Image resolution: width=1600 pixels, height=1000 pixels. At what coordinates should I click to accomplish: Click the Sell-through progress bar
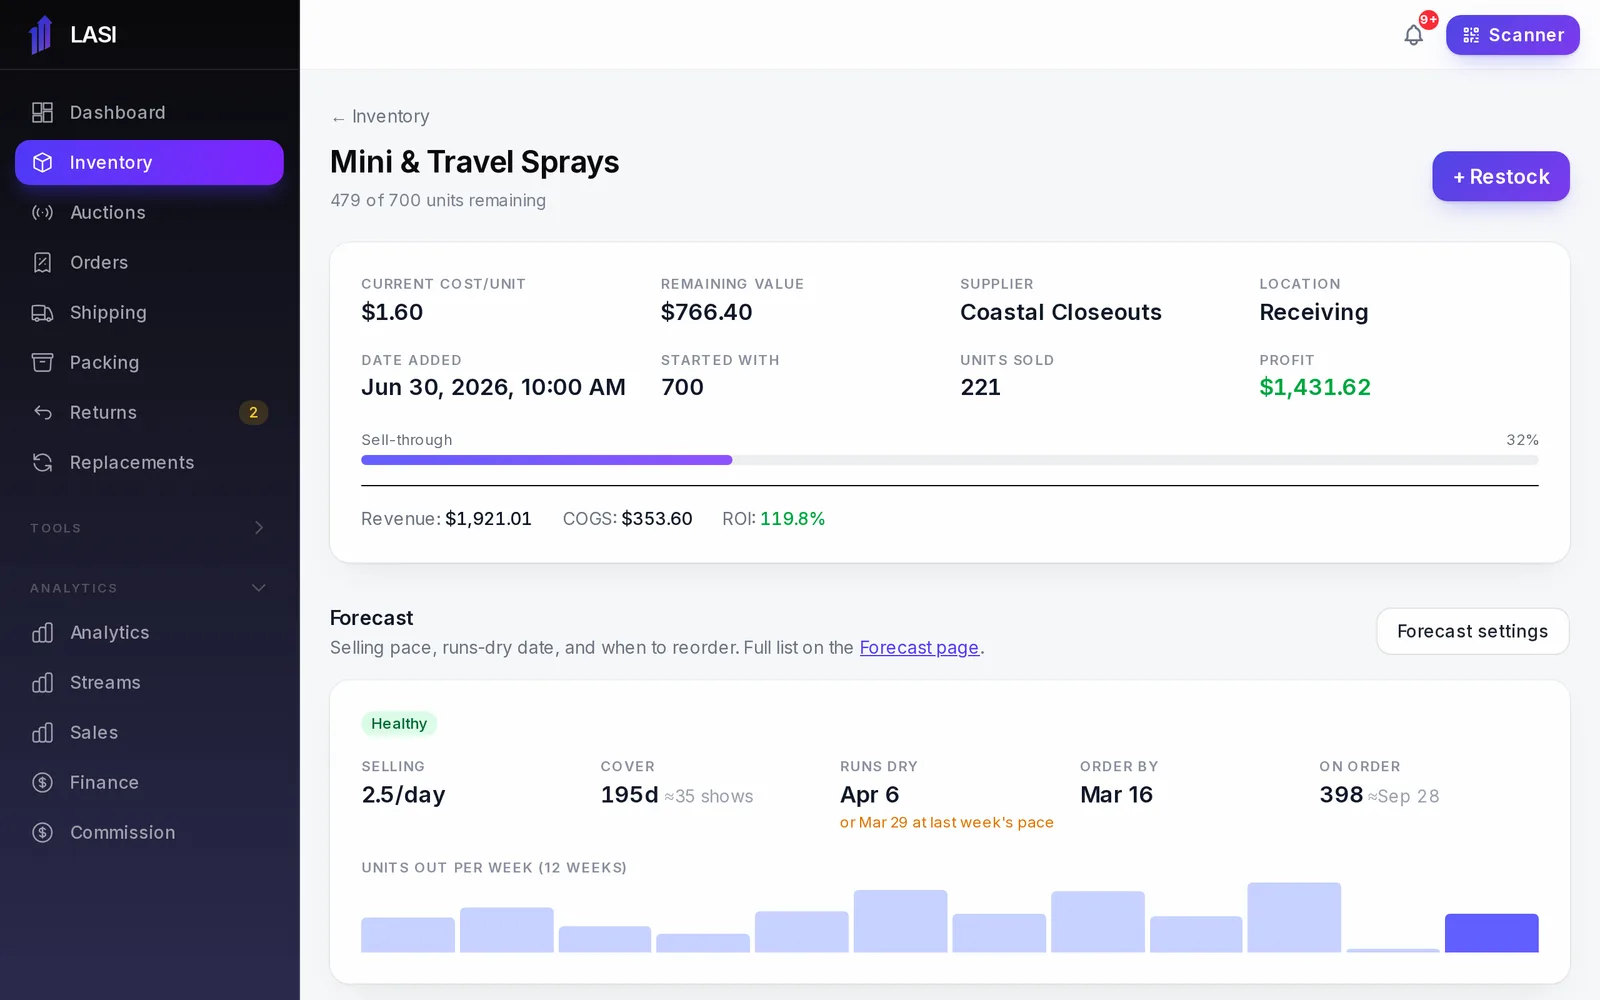(949, 460)
